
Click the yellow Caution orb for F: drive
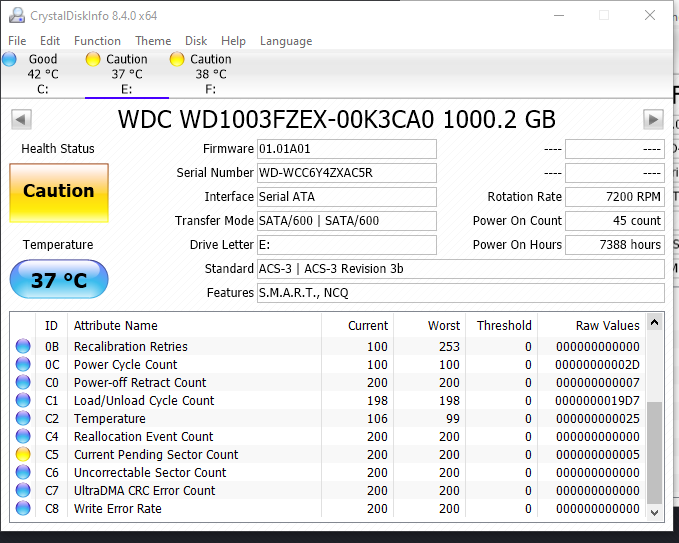coord(177,59)
